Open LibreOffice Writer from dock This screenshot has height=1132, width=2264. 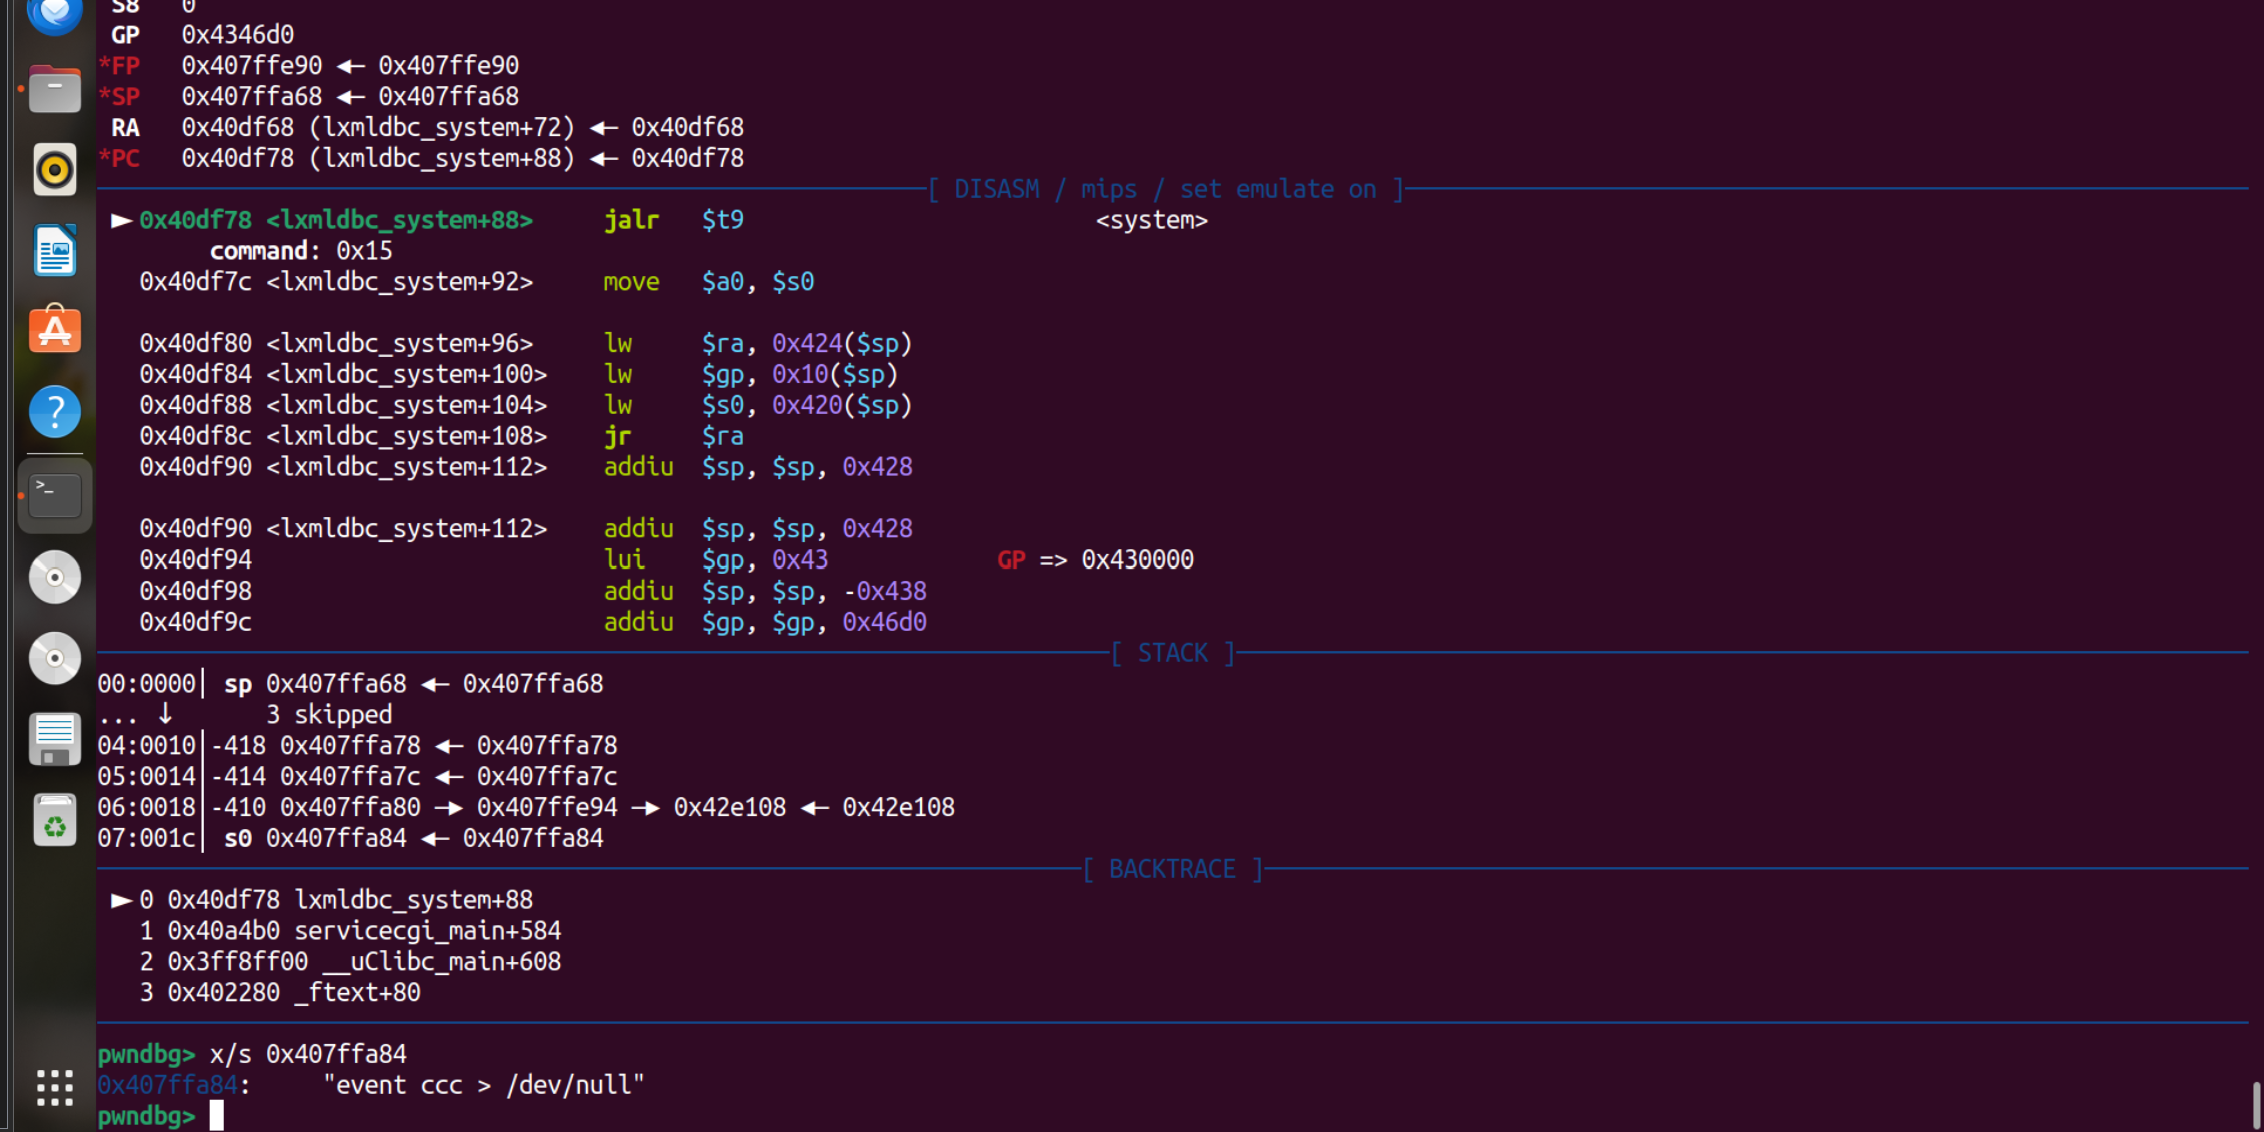click(54, 250)
